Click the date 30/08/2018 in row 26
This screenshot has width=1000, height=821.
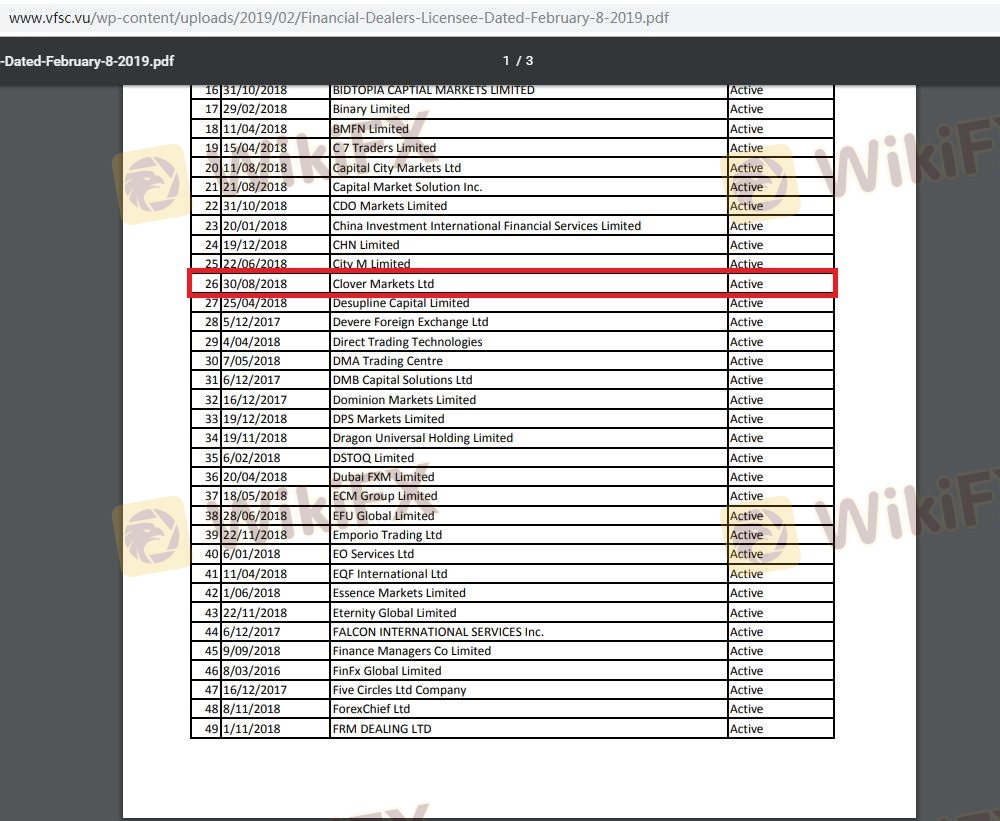click(254, 284)
